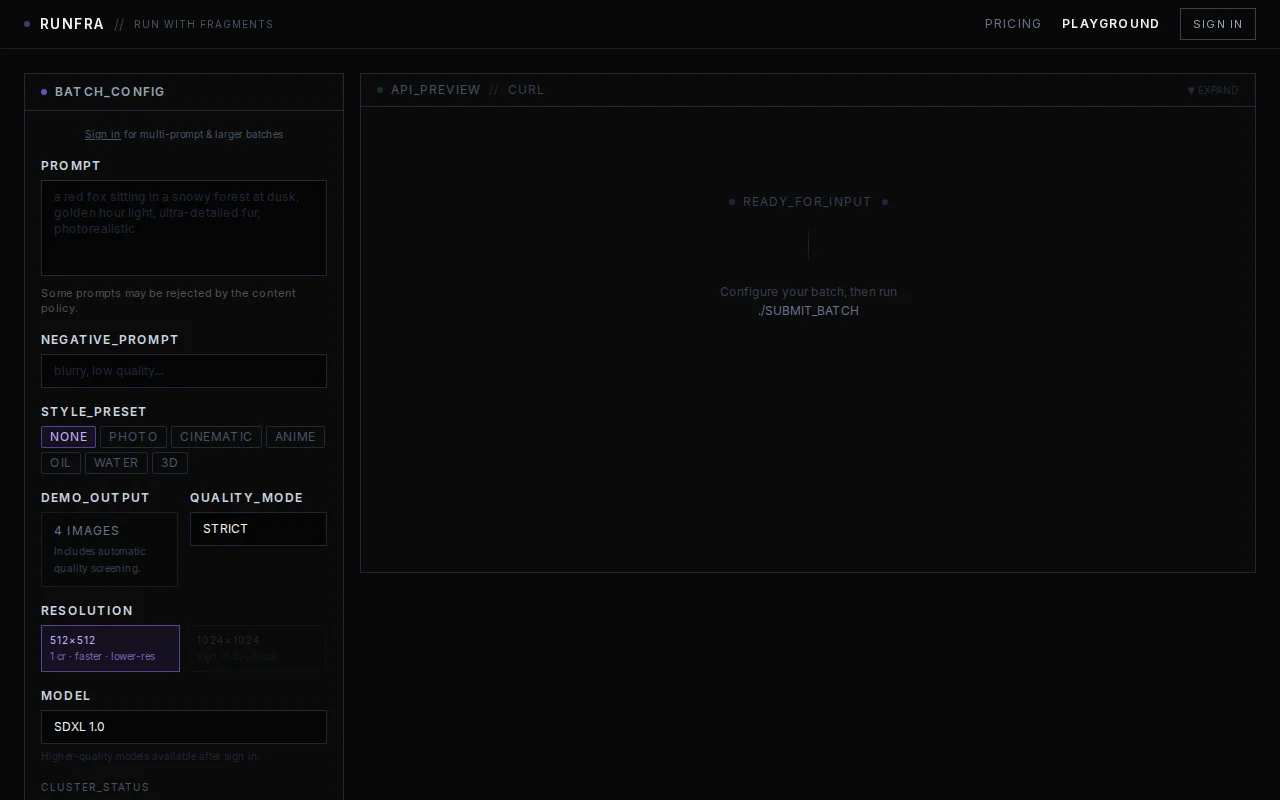Select the NONE style preset

coord(68,437)
